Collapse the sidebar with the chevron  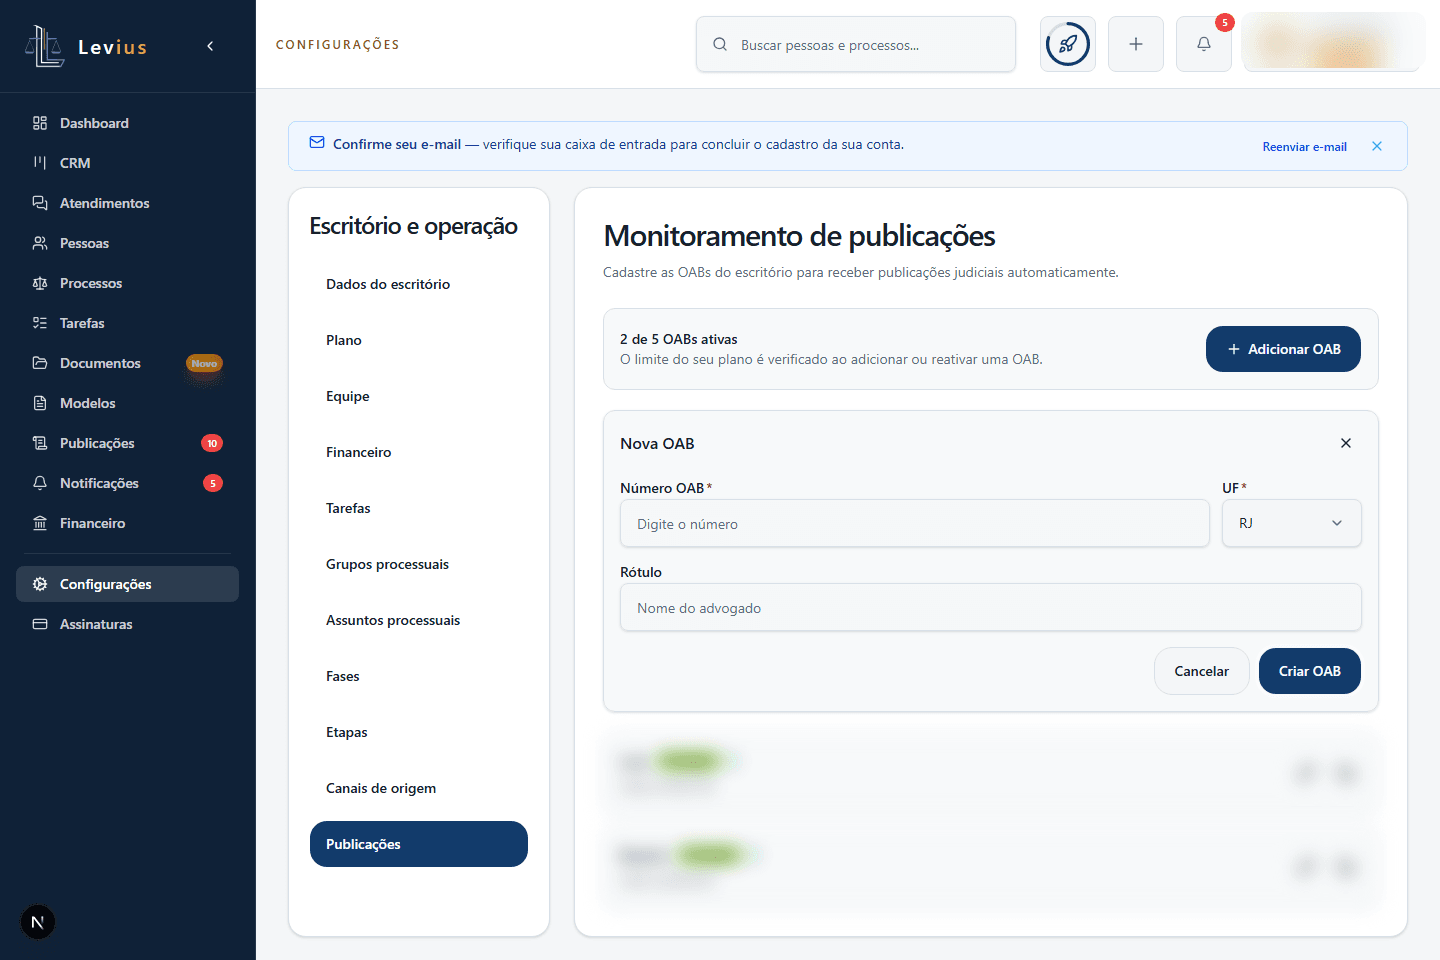[x=210, y=46]
